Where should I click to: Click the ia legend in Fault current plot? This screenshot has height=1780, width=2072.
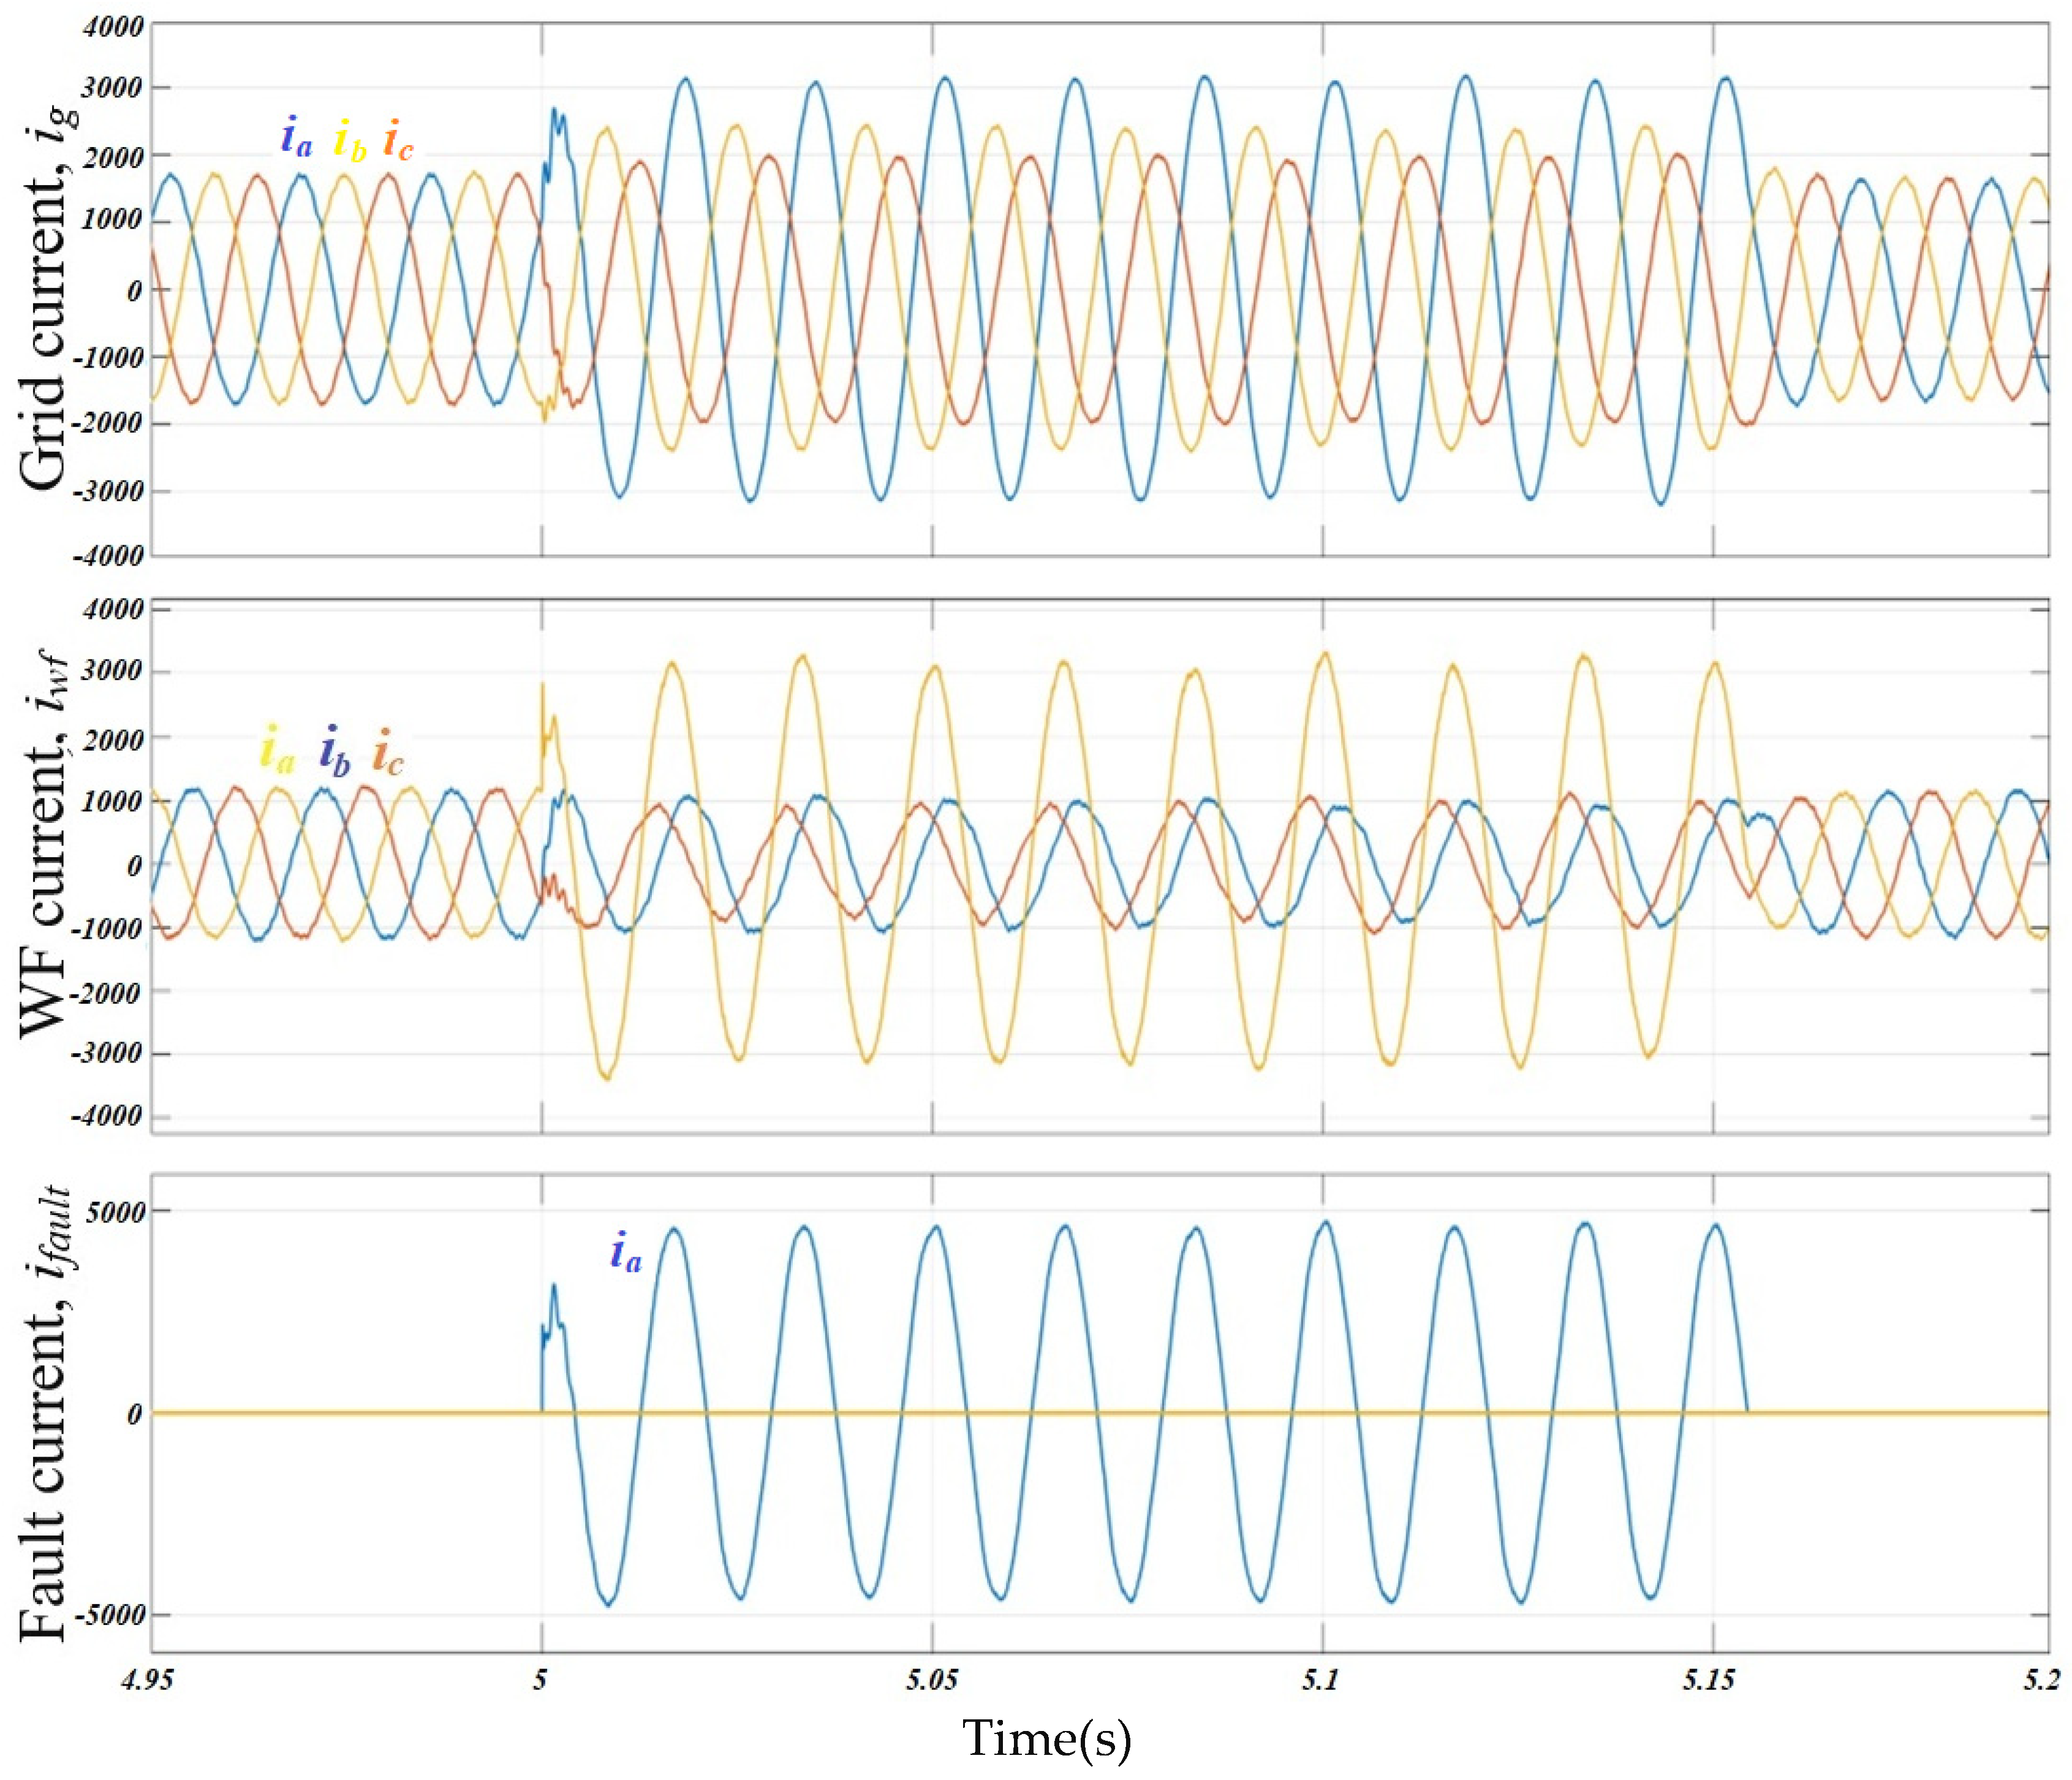click(626, 1251)
